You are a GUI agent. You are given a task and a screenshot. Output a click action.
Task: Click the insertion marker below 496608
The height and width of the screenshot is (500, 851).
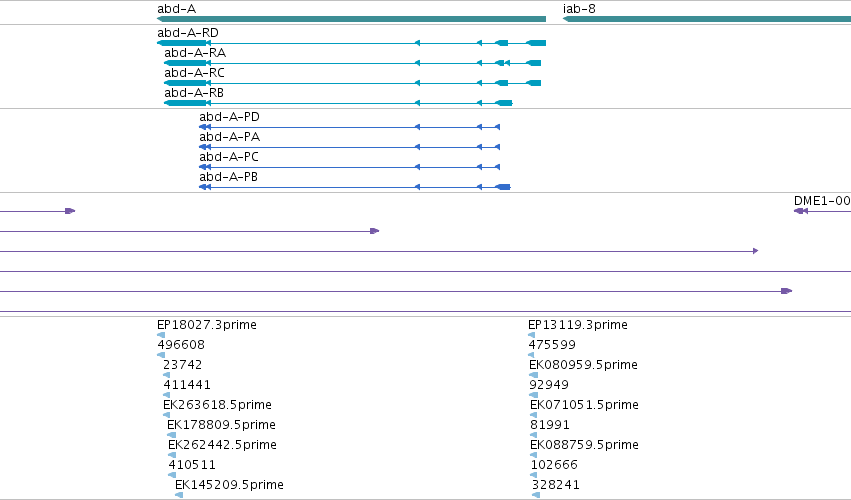click(161, 355)
